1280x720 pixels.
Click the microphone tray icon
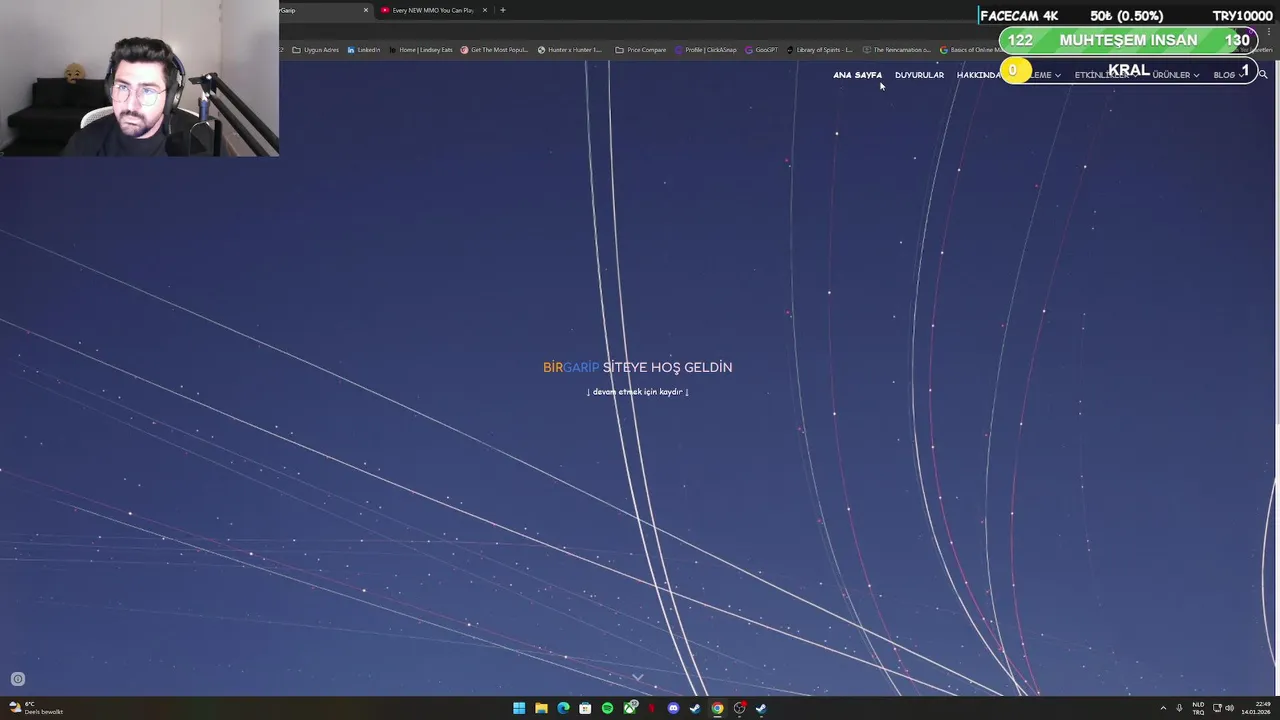click(1179, 708)
